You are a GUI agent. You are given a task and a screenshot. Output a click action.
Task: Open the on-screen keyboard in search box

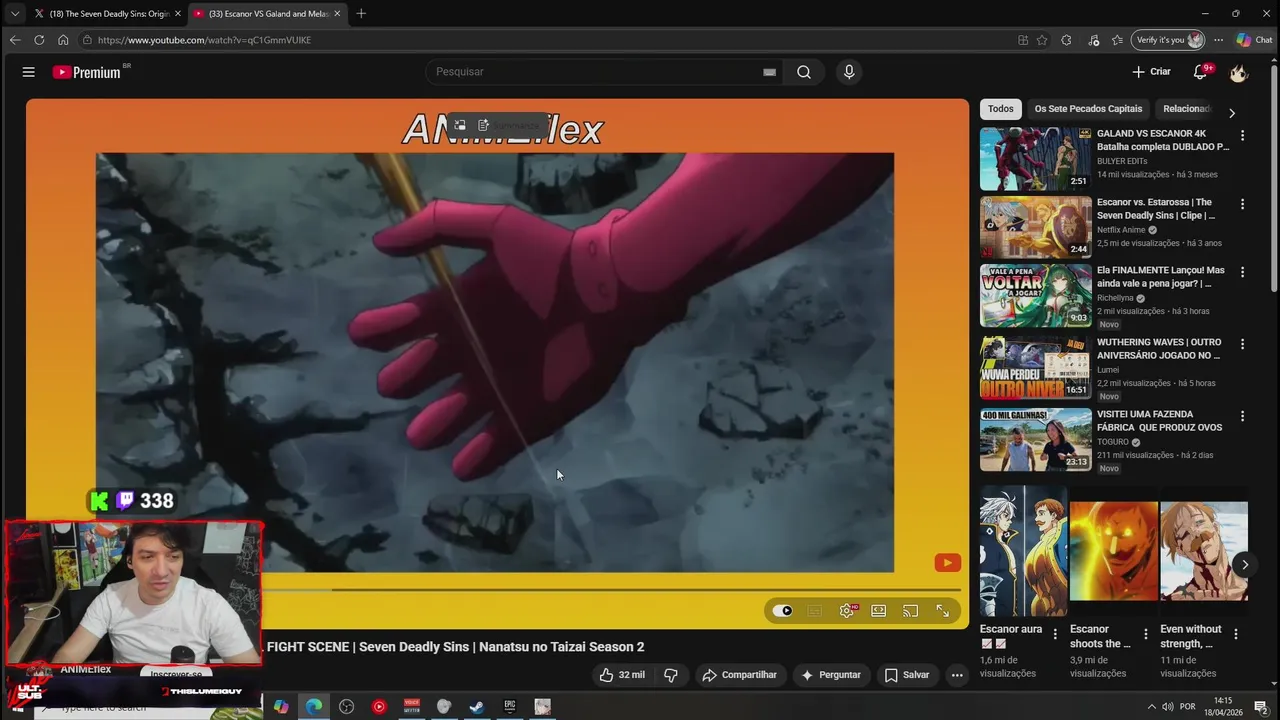769,72
